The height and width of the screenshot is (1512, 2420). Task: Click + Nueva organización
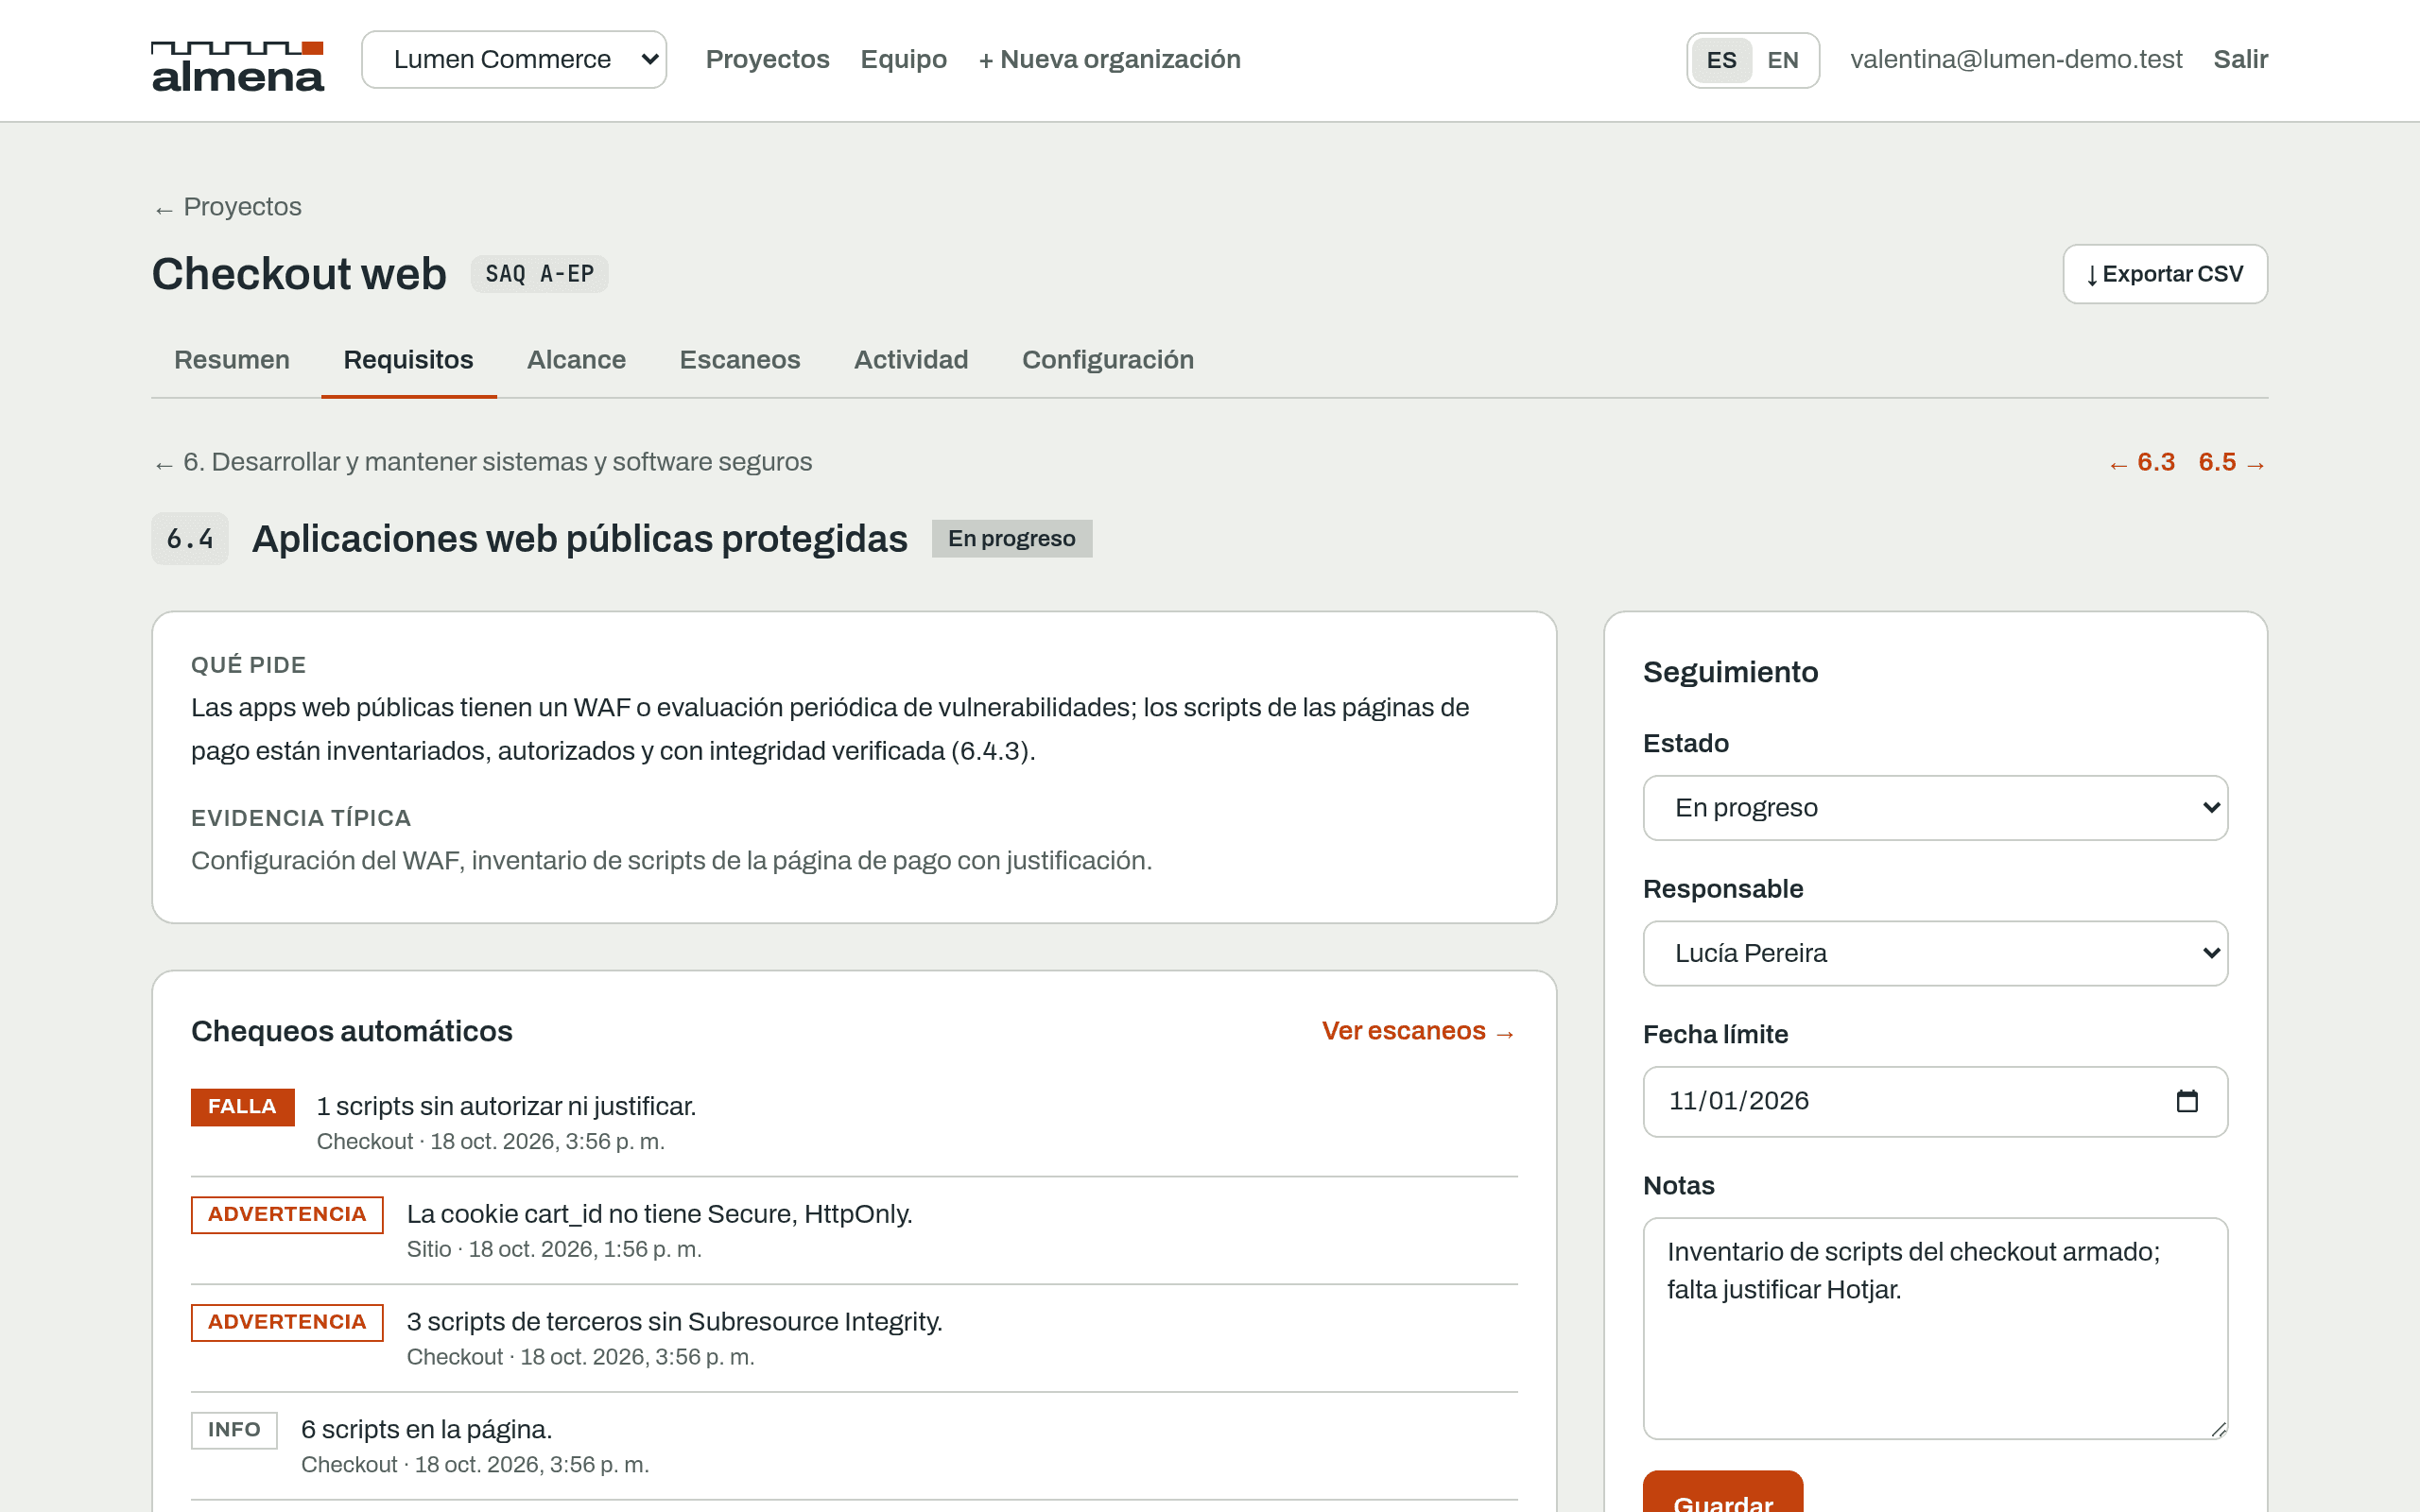pyautogui.click(x=1109, y=60)
